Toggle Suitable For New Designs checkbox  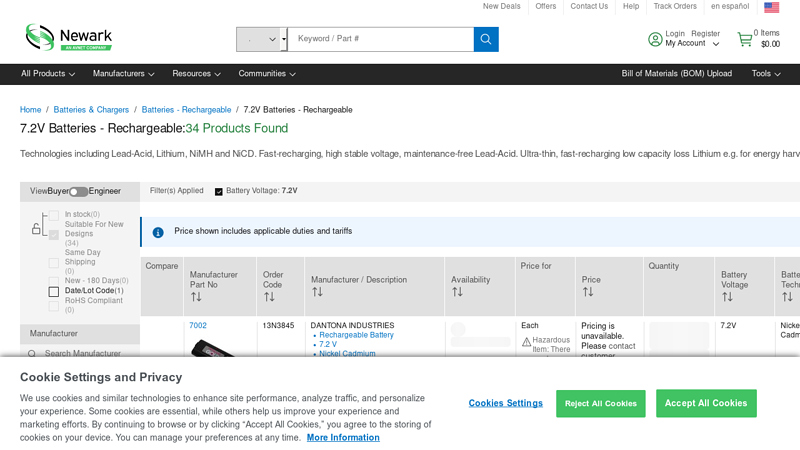54,234
